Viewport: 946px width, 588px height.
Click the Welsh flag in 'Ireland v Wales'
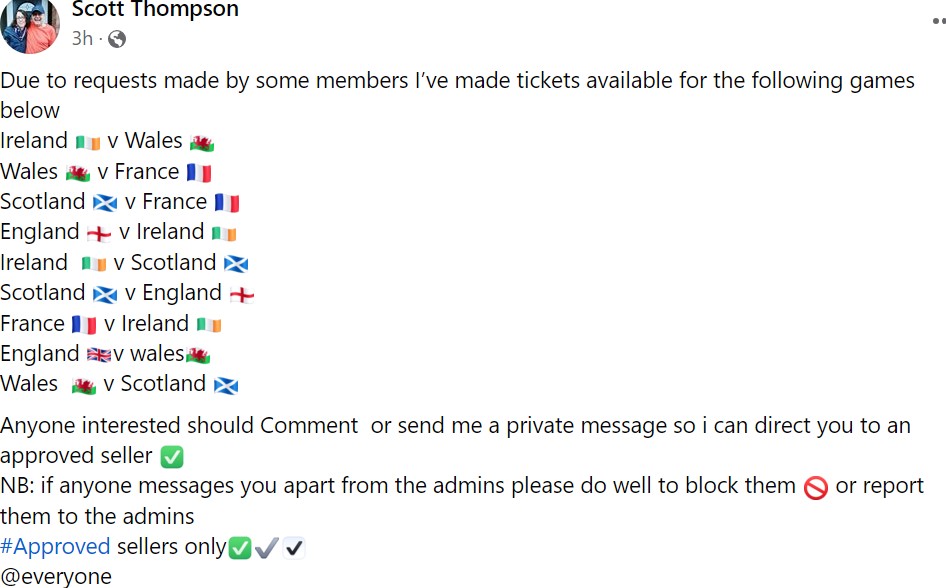(202, 142)
